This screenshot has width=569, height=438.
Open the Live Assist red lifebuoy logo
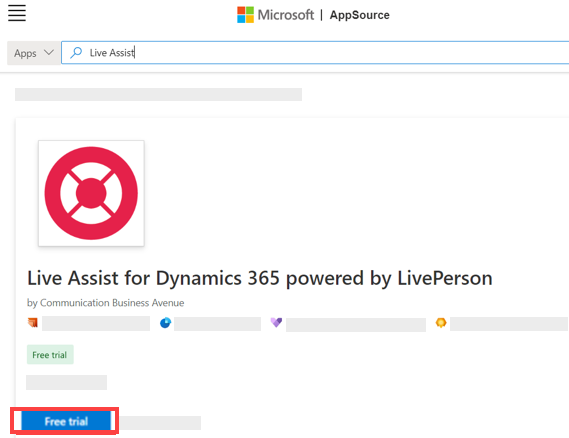(x=91, y=193)
